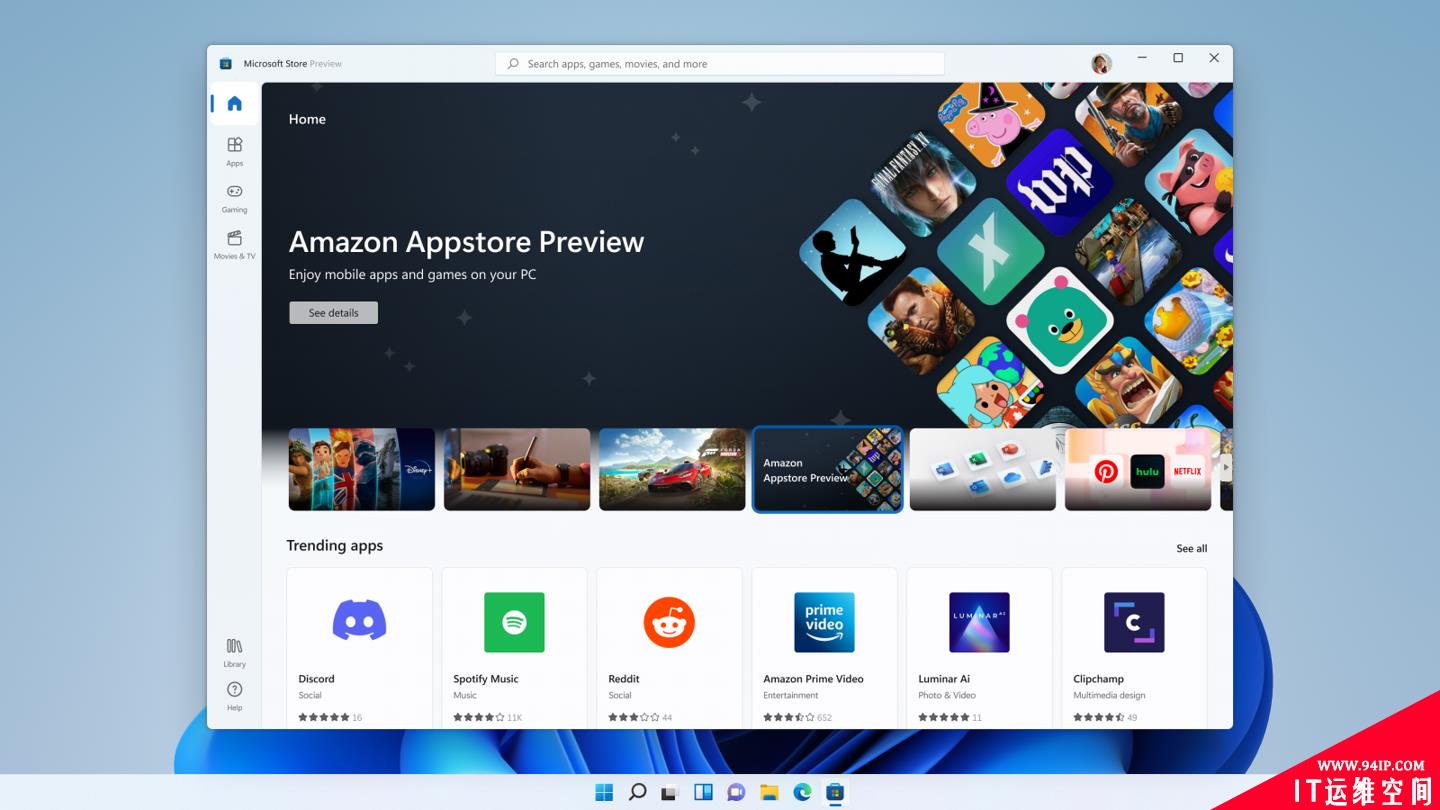Click the Amazon Prime Video title text

813,679
